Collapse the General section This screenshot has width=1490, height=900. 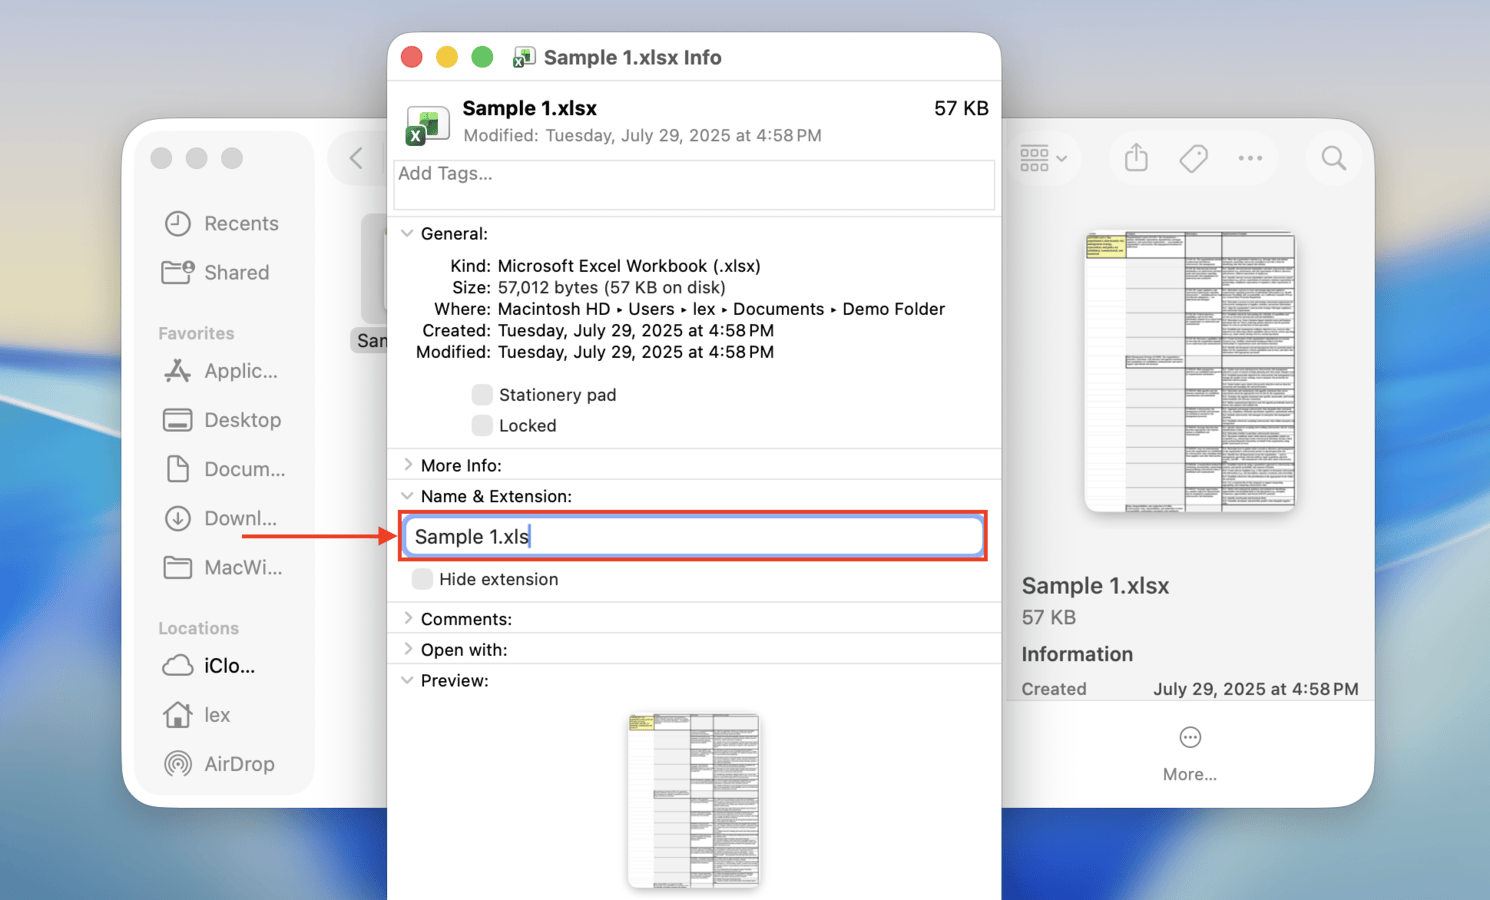407,233
